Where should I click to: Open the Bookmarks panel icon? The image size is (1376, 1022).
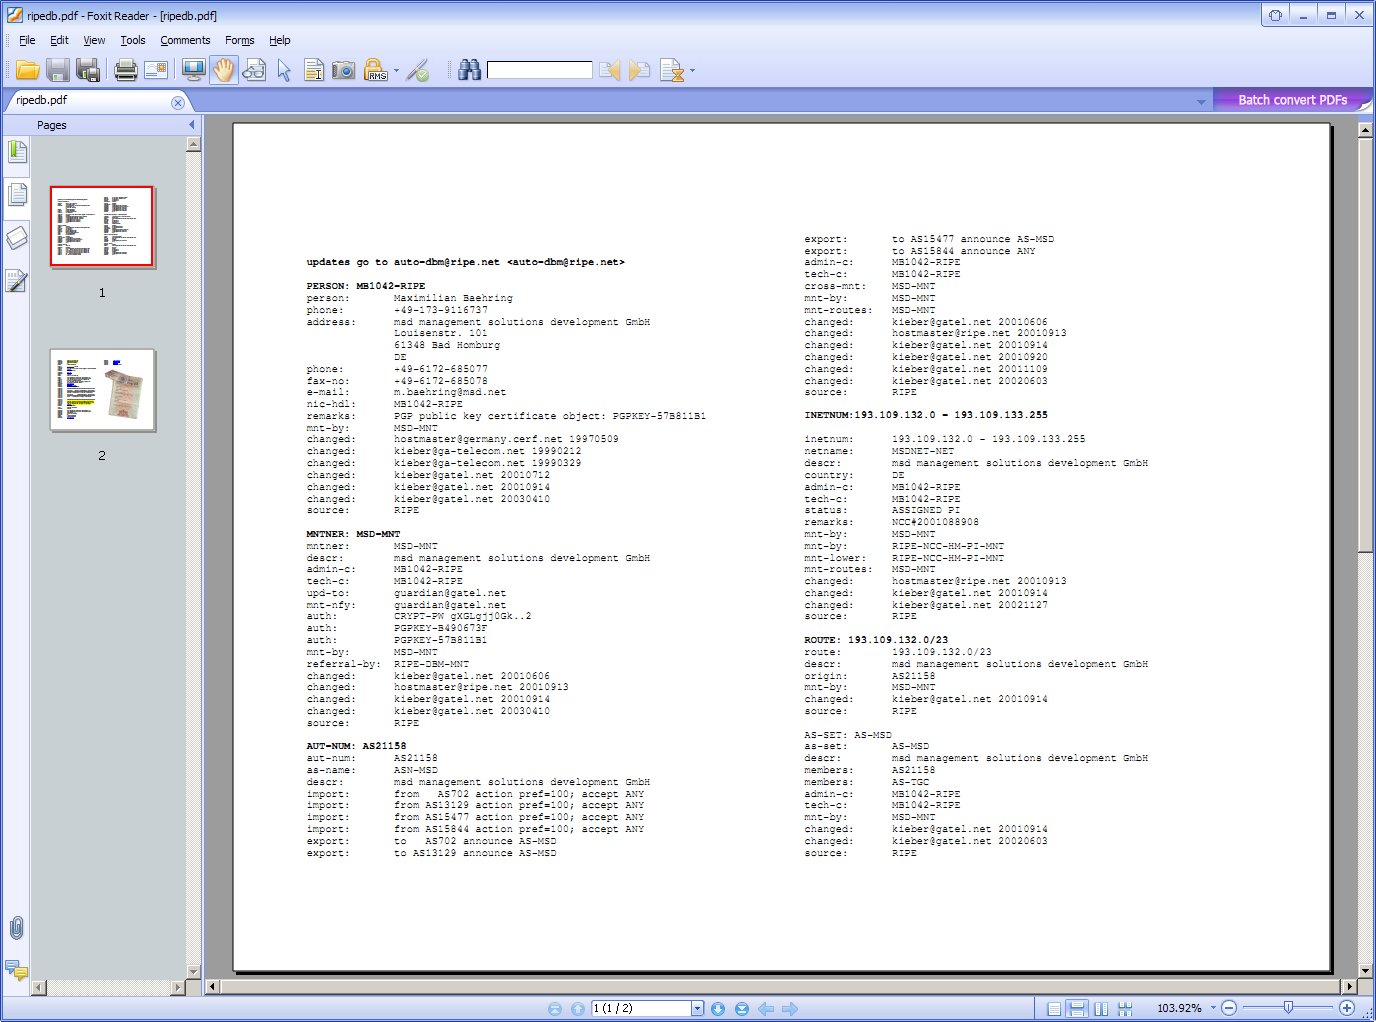pos(17,152)
